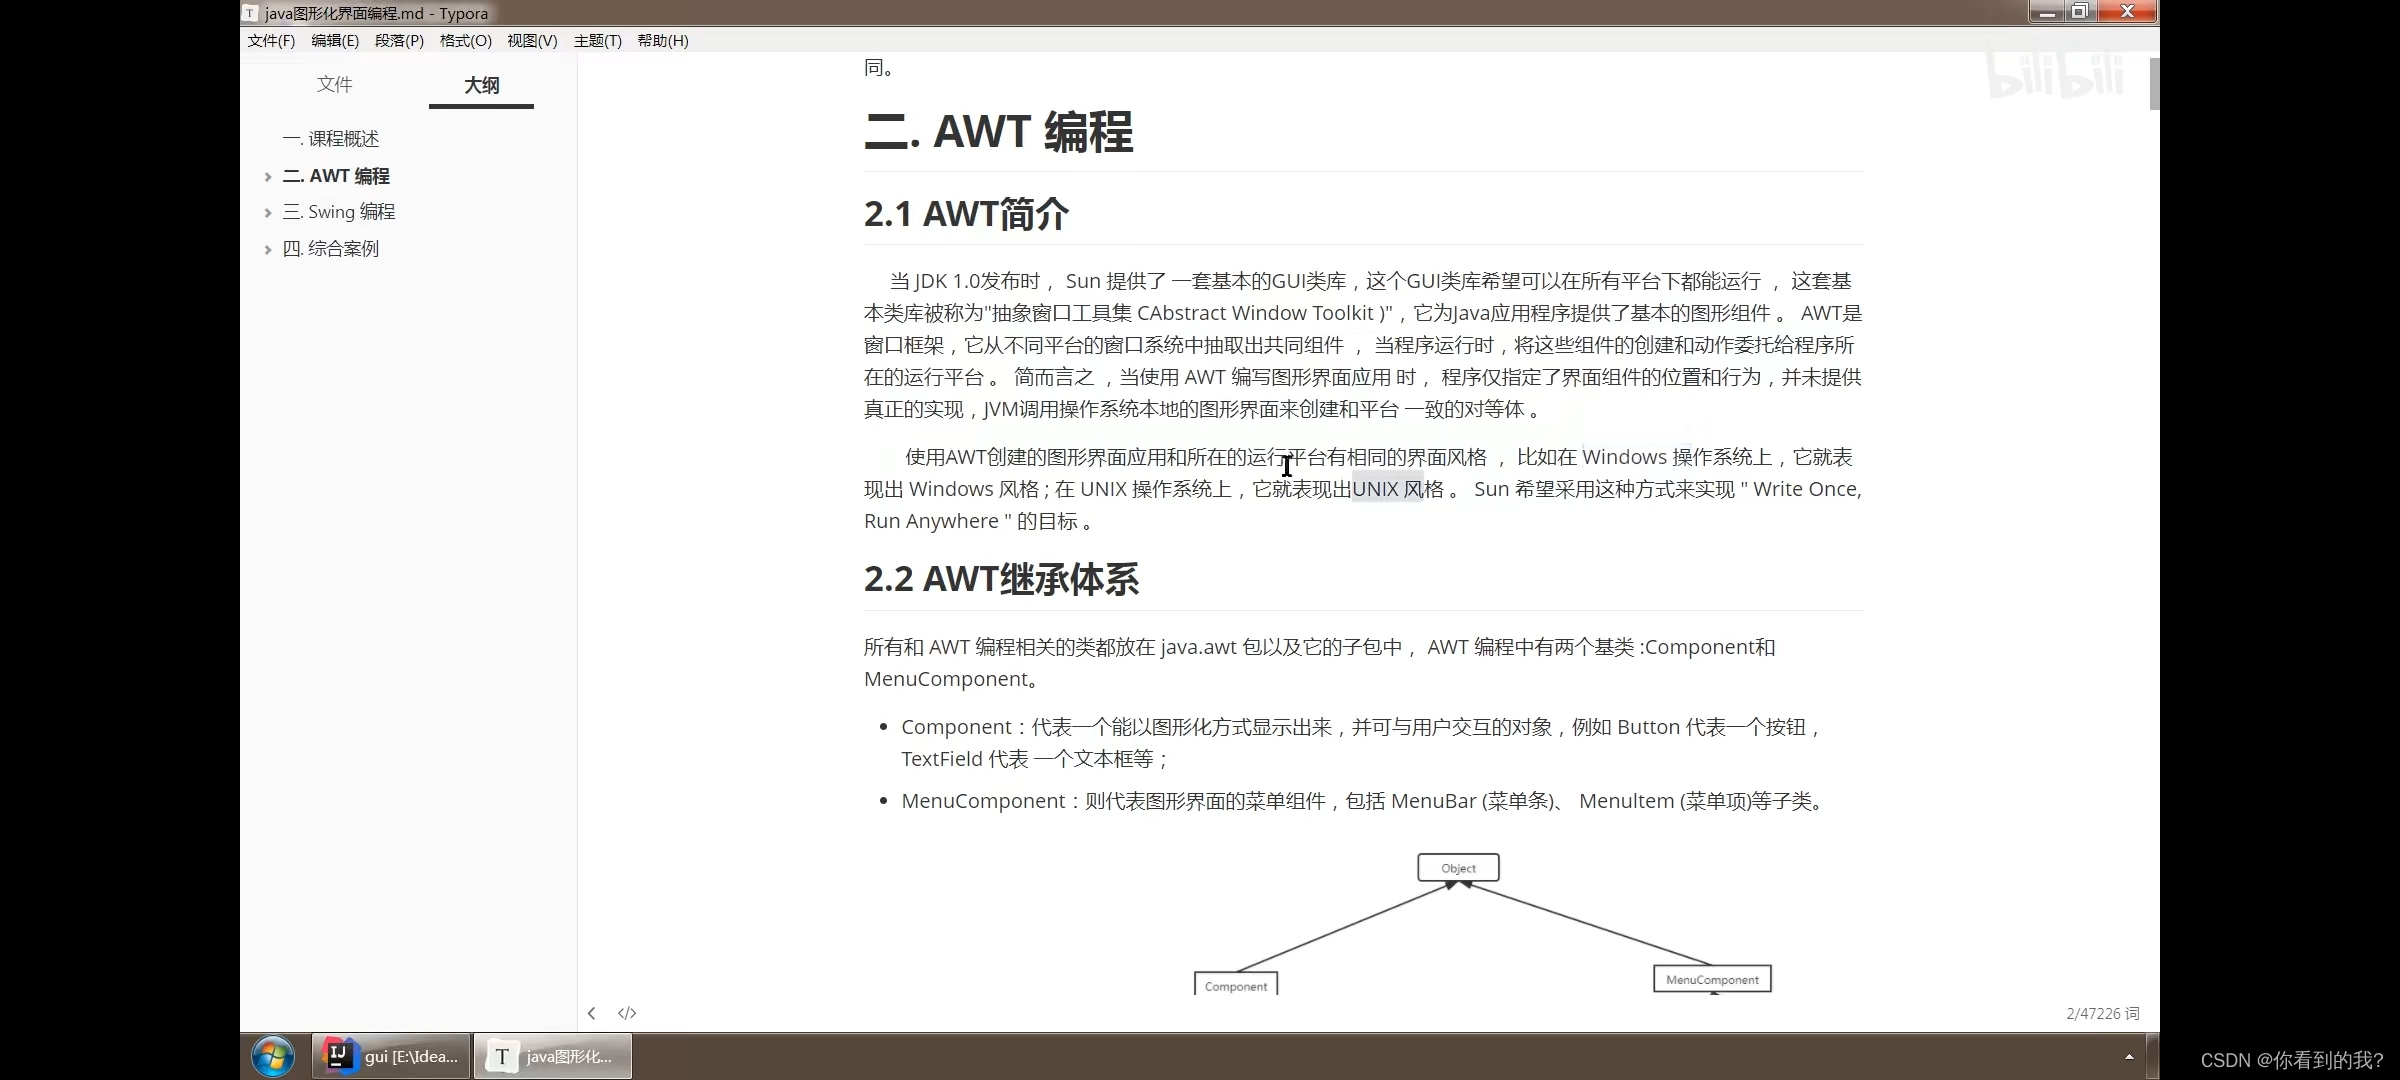Jump to 一. 课程概述 in outline

(x=331, y=139)
